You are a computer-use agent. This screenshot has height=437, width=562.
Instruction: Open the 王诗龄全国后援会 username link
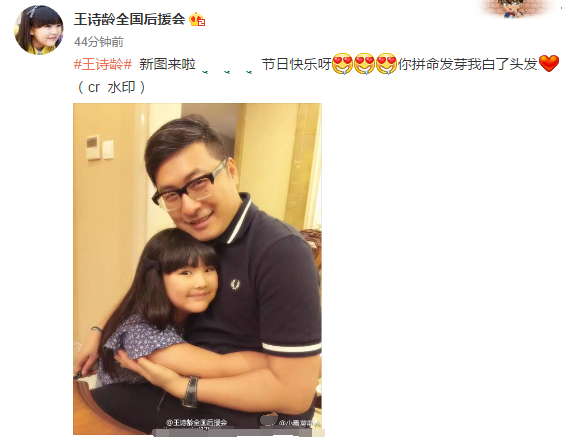click(x=129, y=19)
